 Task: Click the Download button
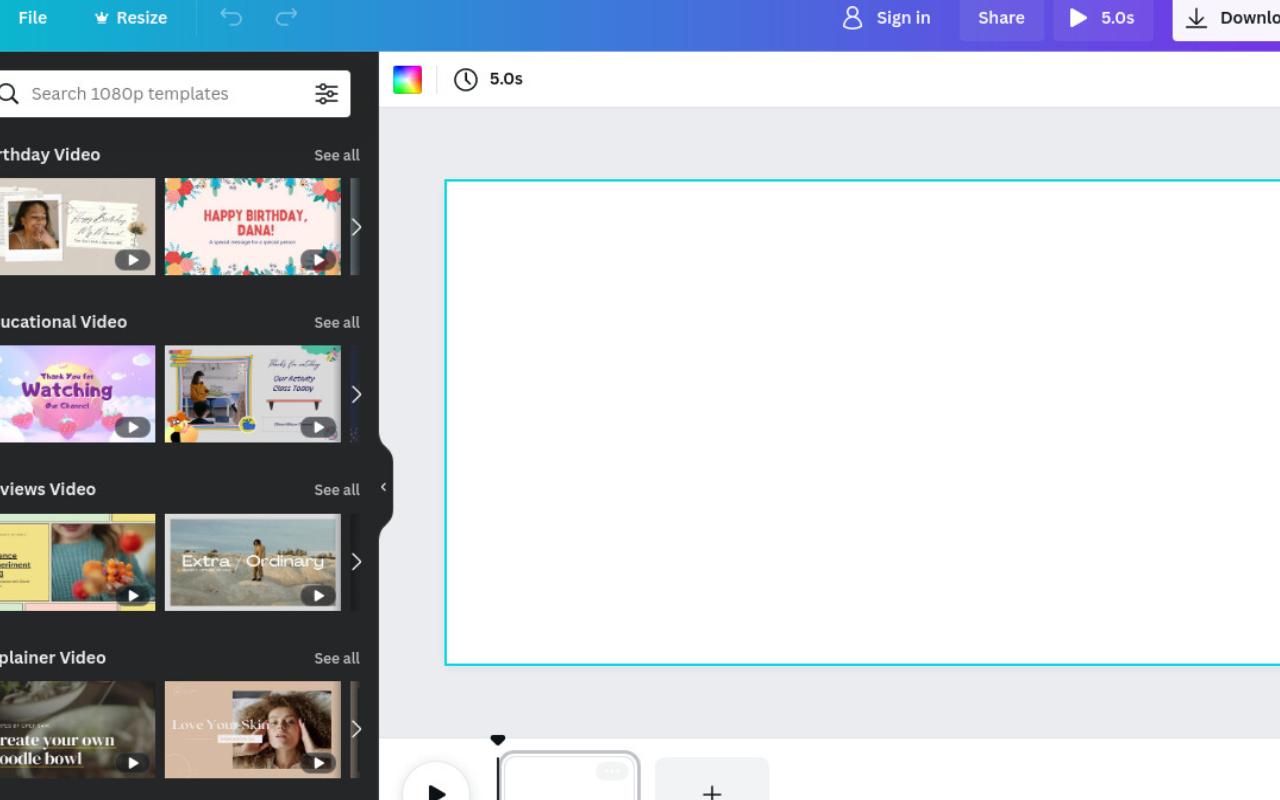[1228, 18]
